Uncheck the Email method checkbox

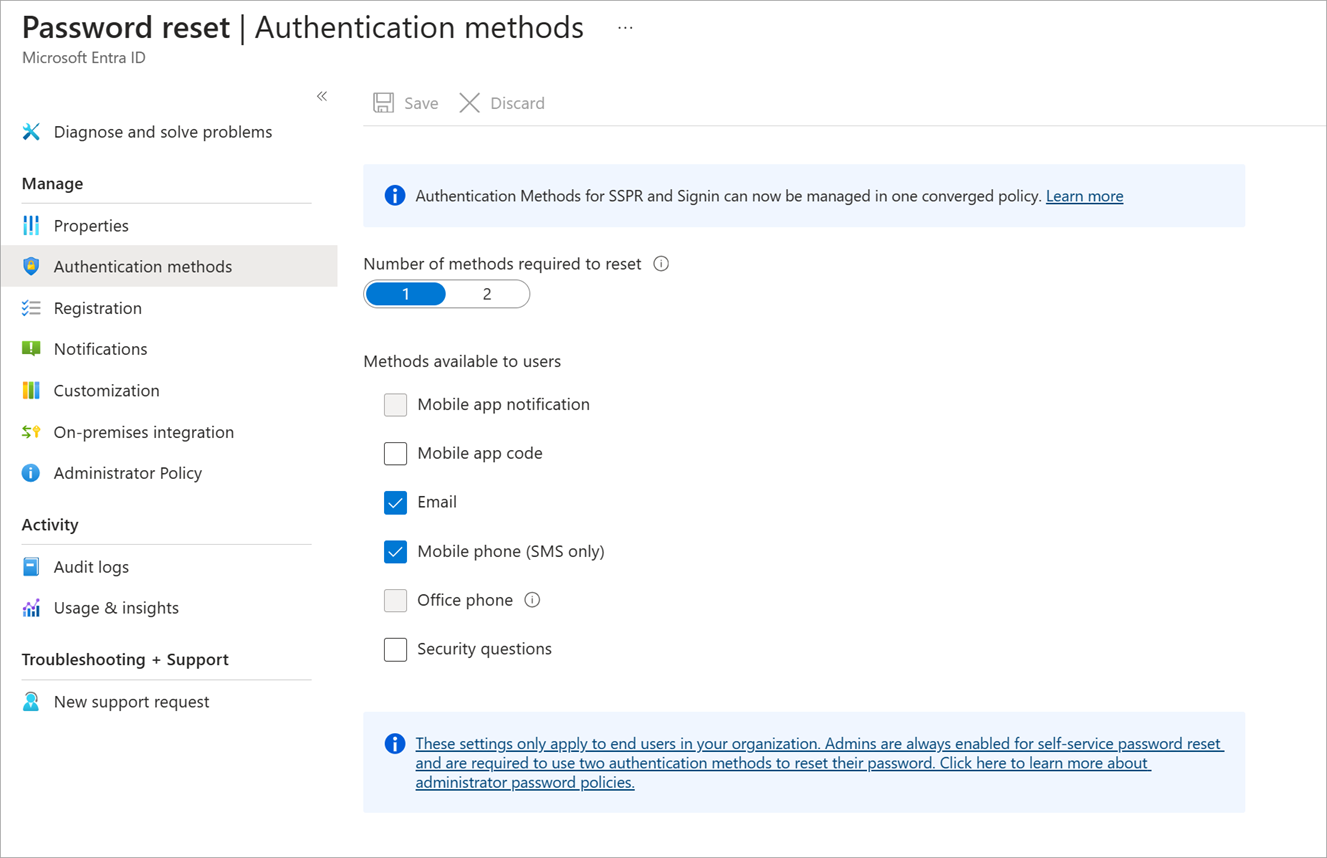(395, 502)
